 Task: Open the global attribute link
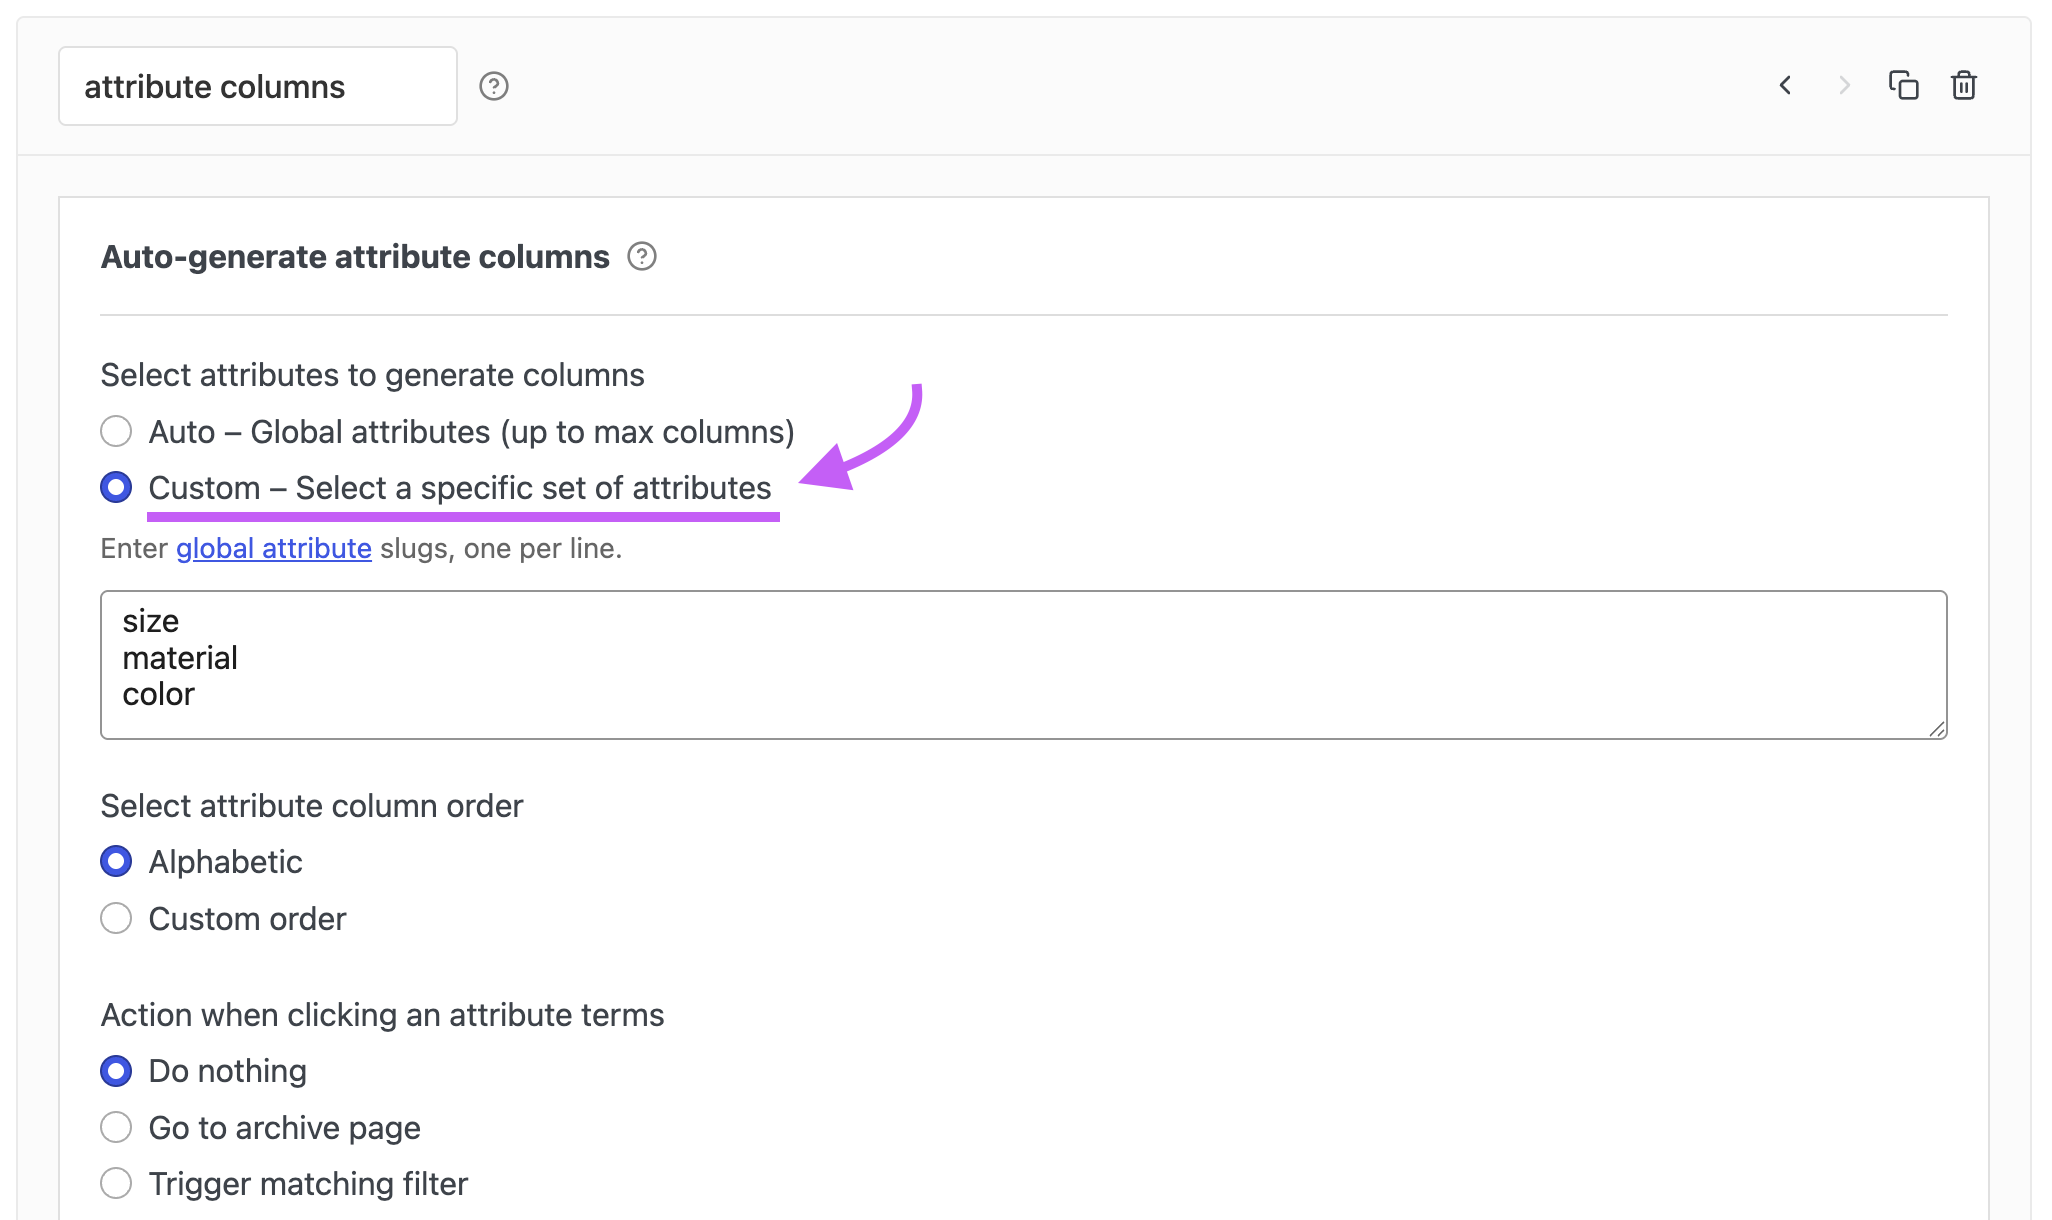274,548
